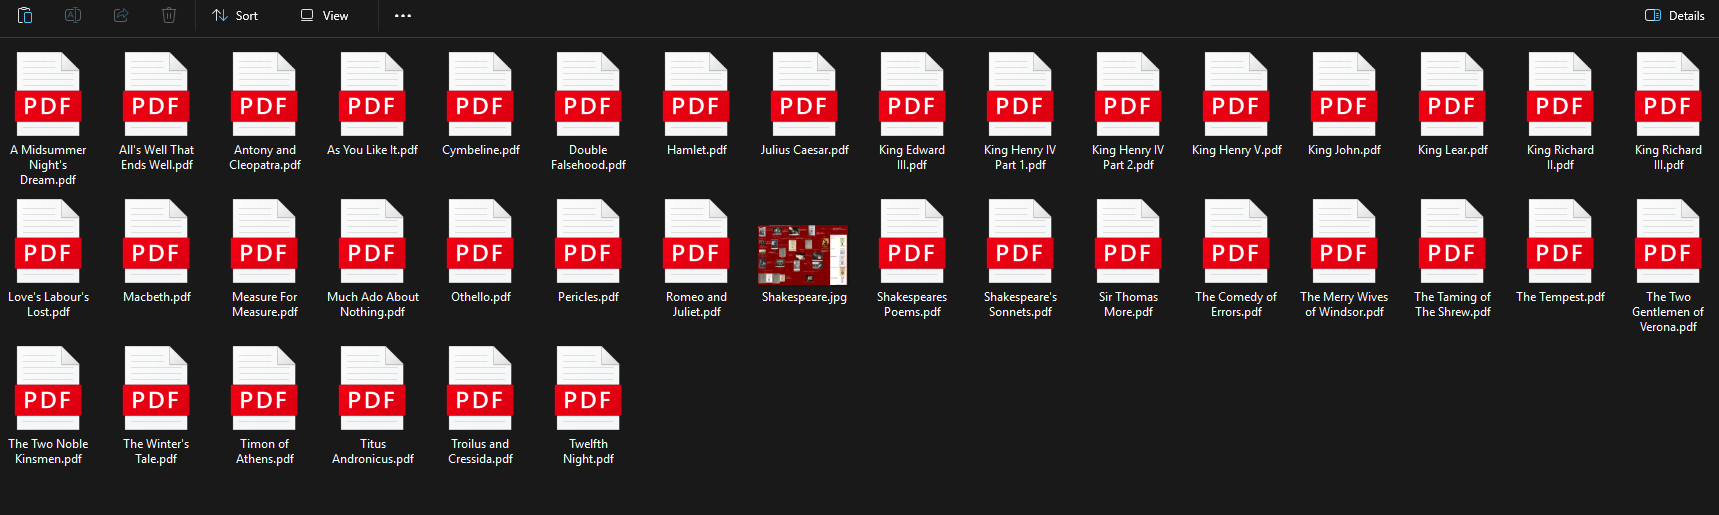This screenshot has height=515, width=1719.
Task: Select the Shakespeare.jpg image thumbnail
Action: tap(803, 255)
